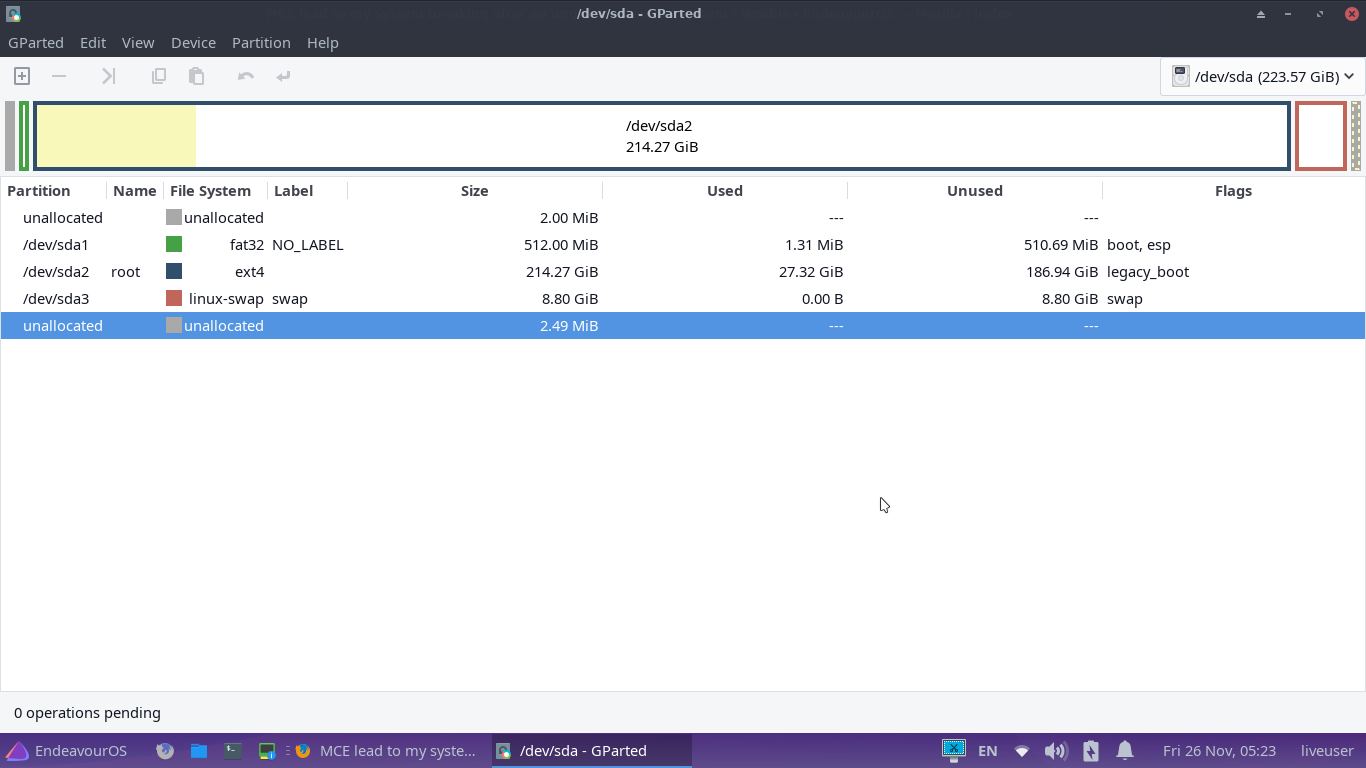Click the Label column header
Viewport: 1366px width, 768px height.
[307, 191]
